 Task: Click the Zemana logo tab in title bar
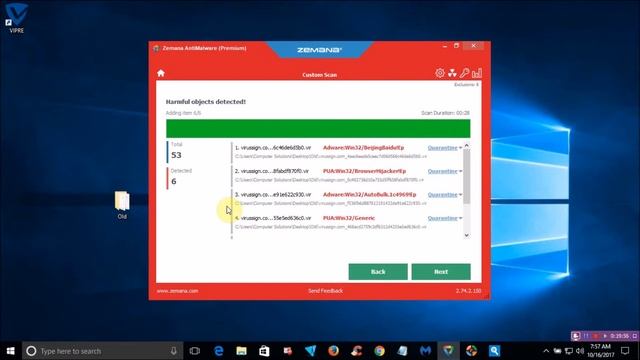pyautogui.click(x=319, y=50)
